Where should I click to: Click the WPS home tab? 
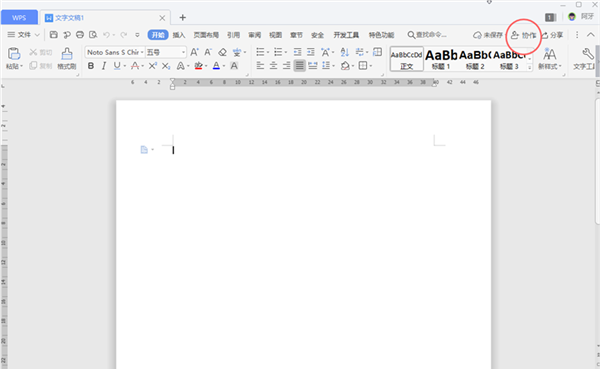pos(19,18)
